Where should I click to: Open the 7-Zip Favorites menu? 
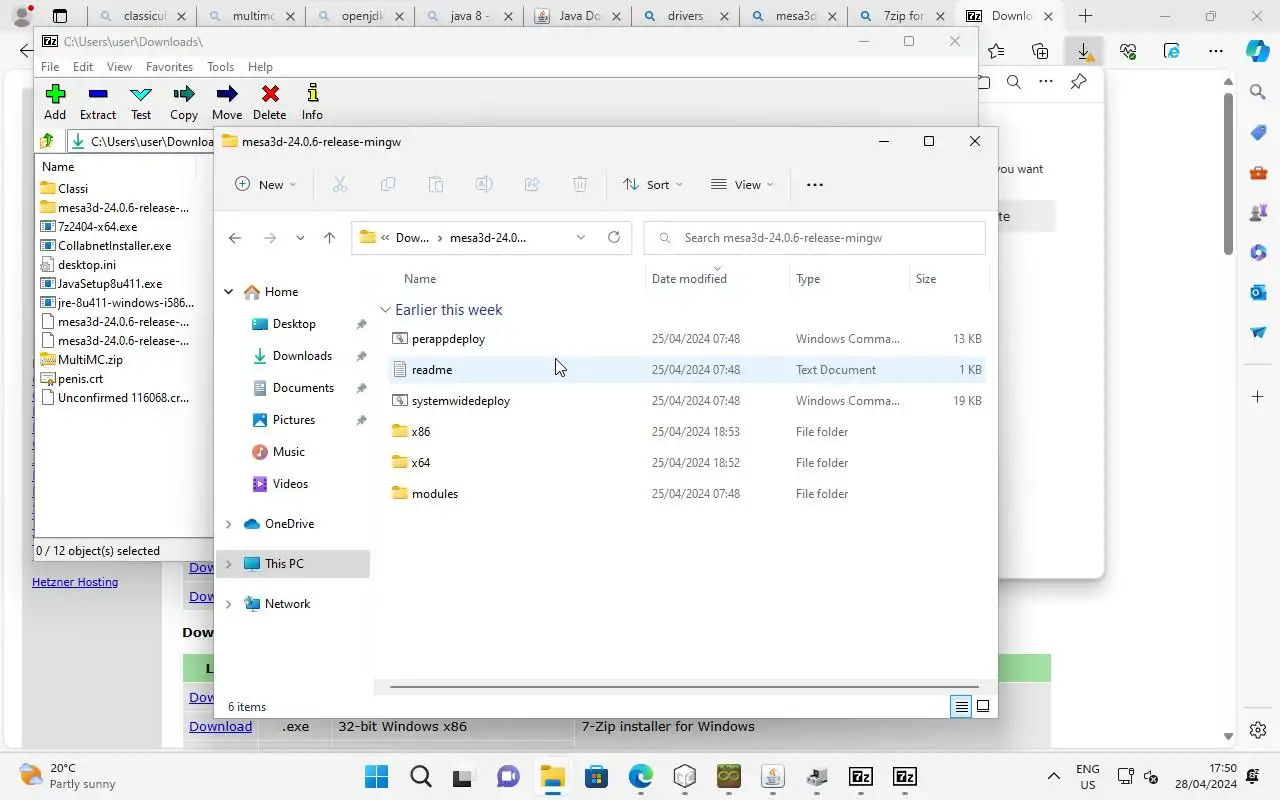coord(169,67)
